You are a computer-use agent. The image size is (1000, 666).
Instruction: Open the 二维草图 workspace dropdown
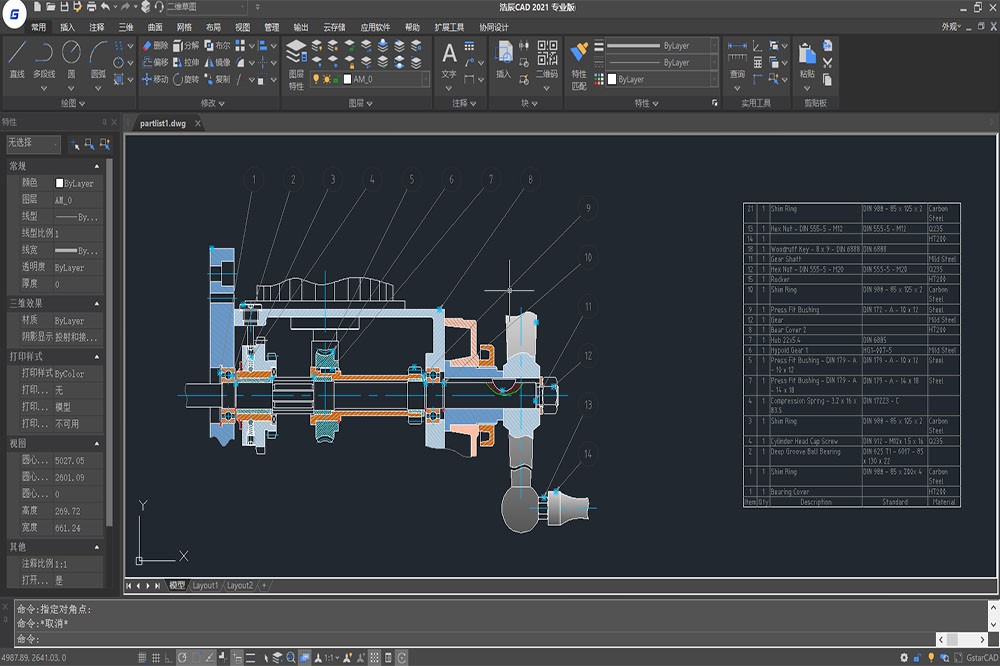click(x=207, y=7)
